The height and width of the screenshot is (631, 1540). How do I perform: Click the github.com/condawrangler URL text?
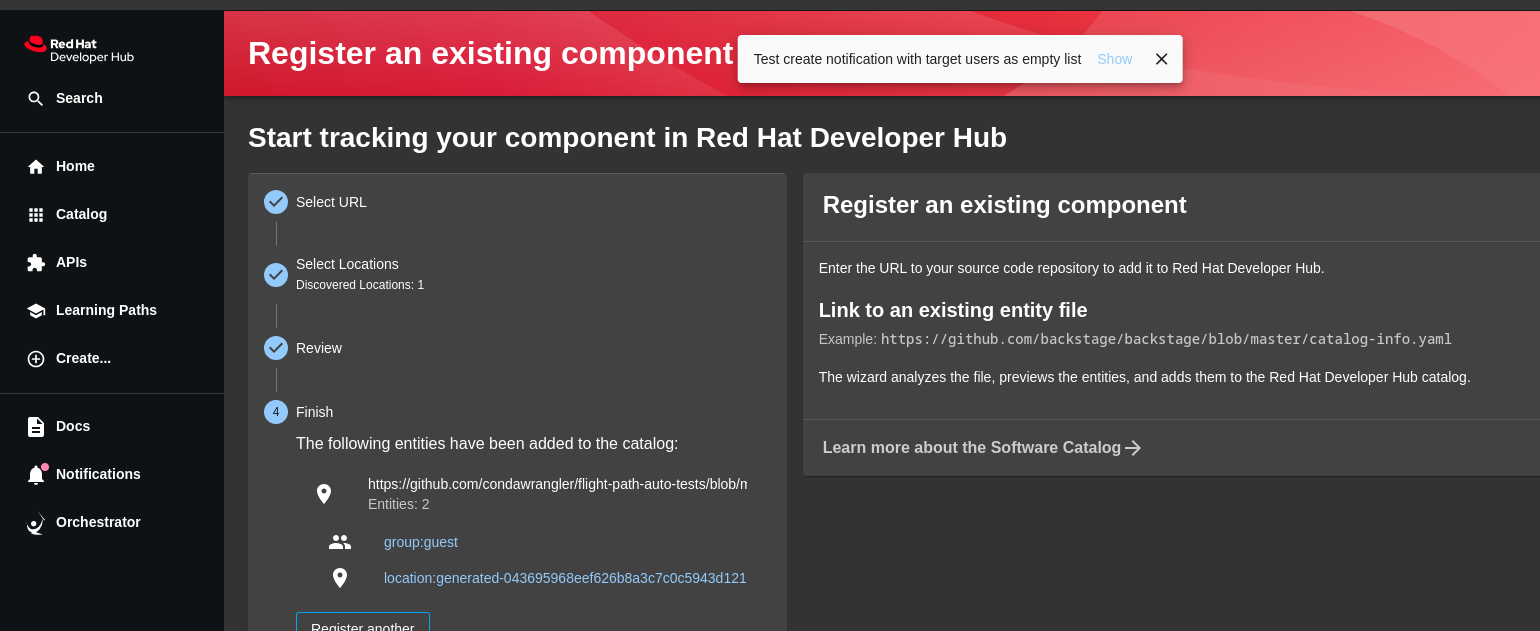557,484
